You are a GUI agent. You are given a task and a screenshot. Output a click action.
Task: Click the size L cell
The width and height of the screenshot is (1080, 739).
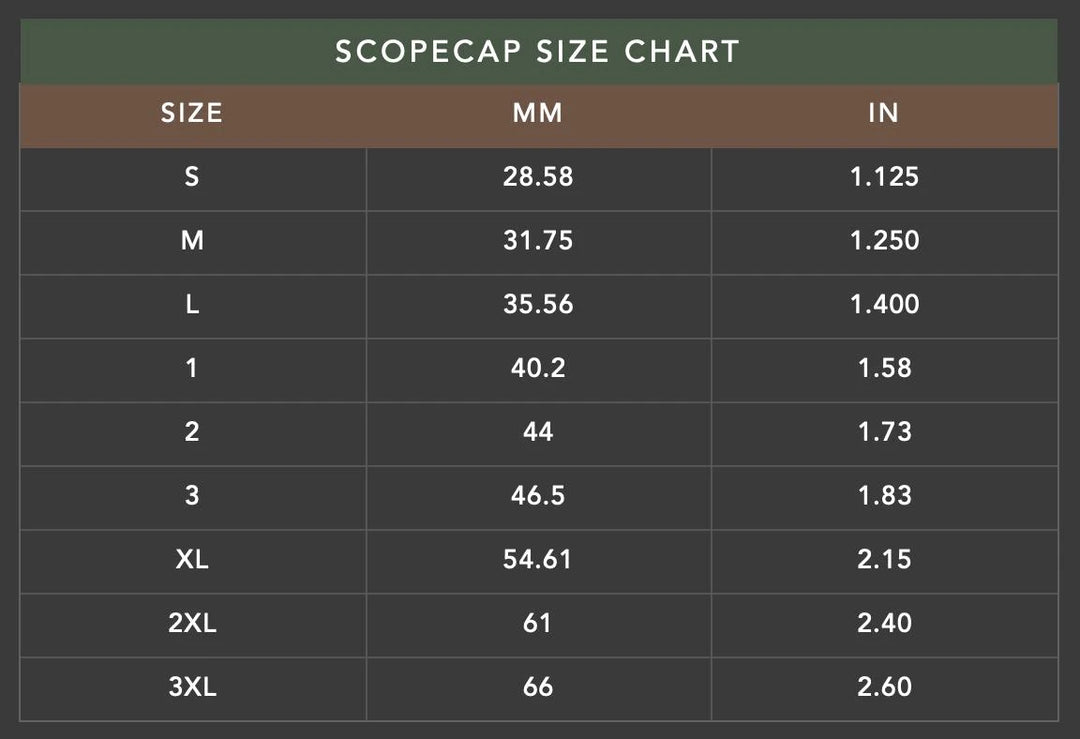pyautogui.click(x=192, y=305)
